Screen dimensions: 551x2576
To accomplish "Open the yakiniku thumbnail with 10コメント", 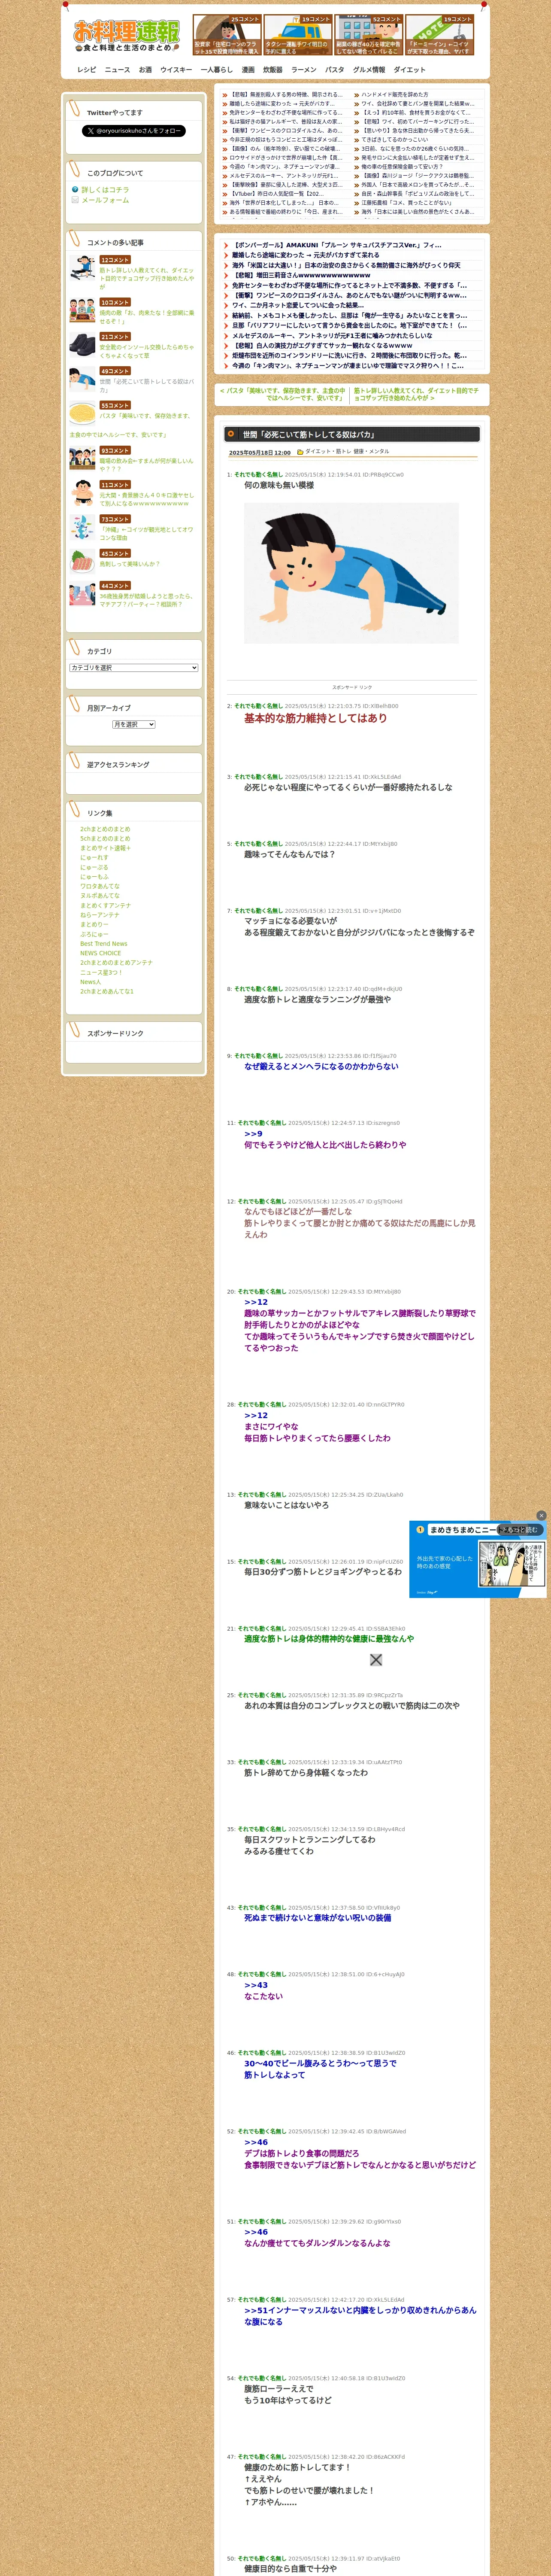I will pos(83,311).
